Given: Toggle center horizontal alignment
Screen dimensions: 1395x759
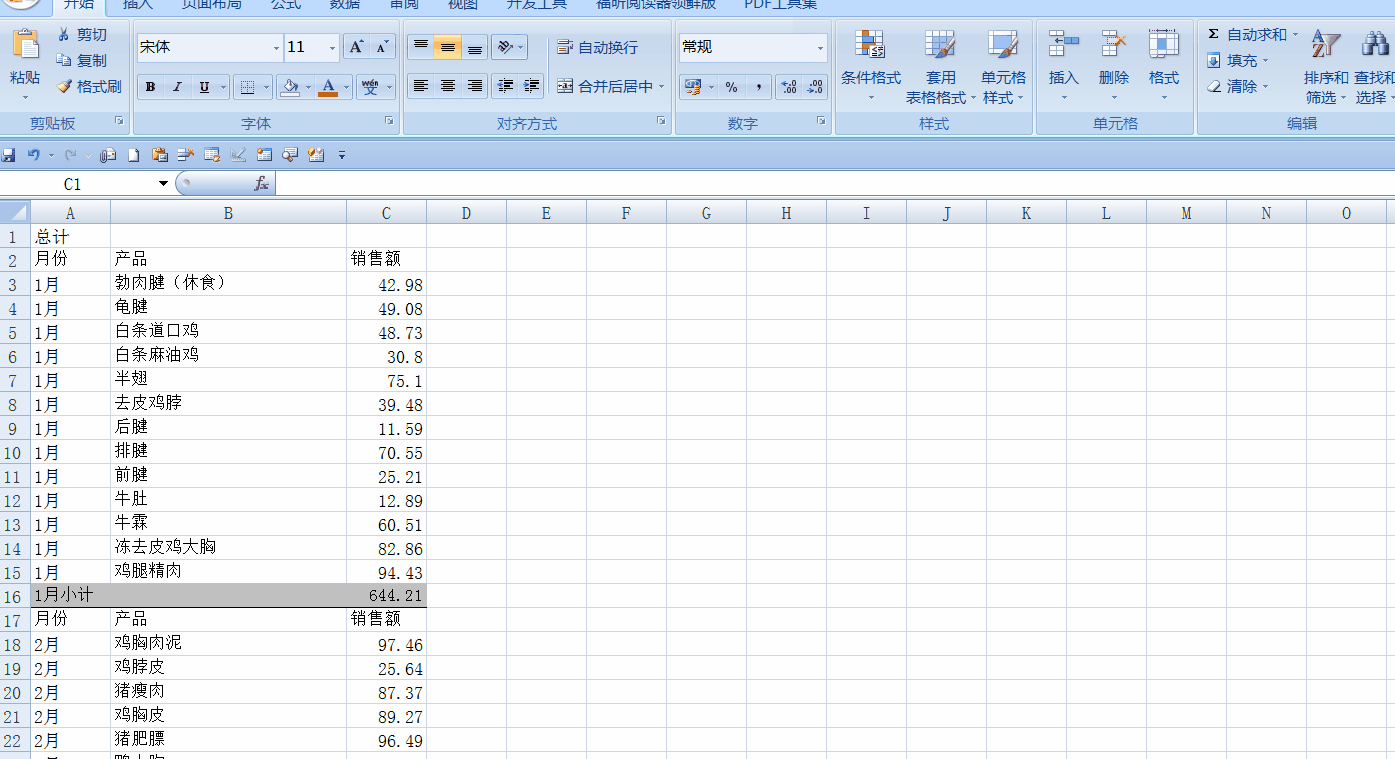Looking at the screenshot, I should tap(448, 86).
